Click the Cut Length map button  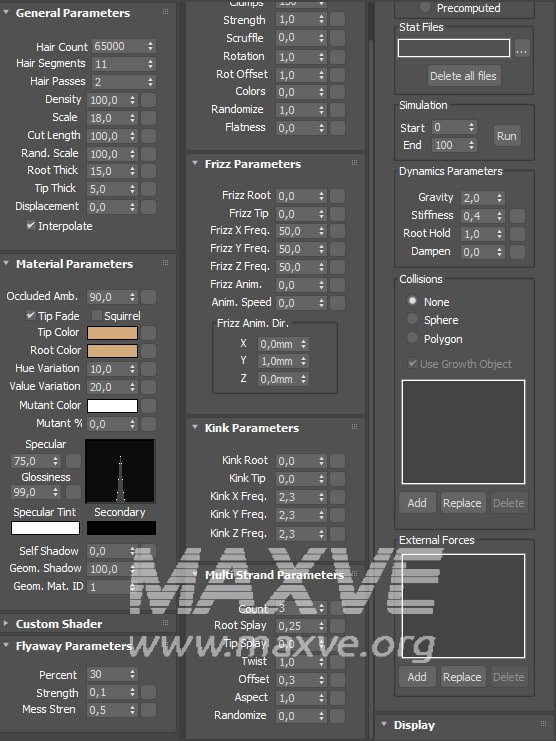148,136
